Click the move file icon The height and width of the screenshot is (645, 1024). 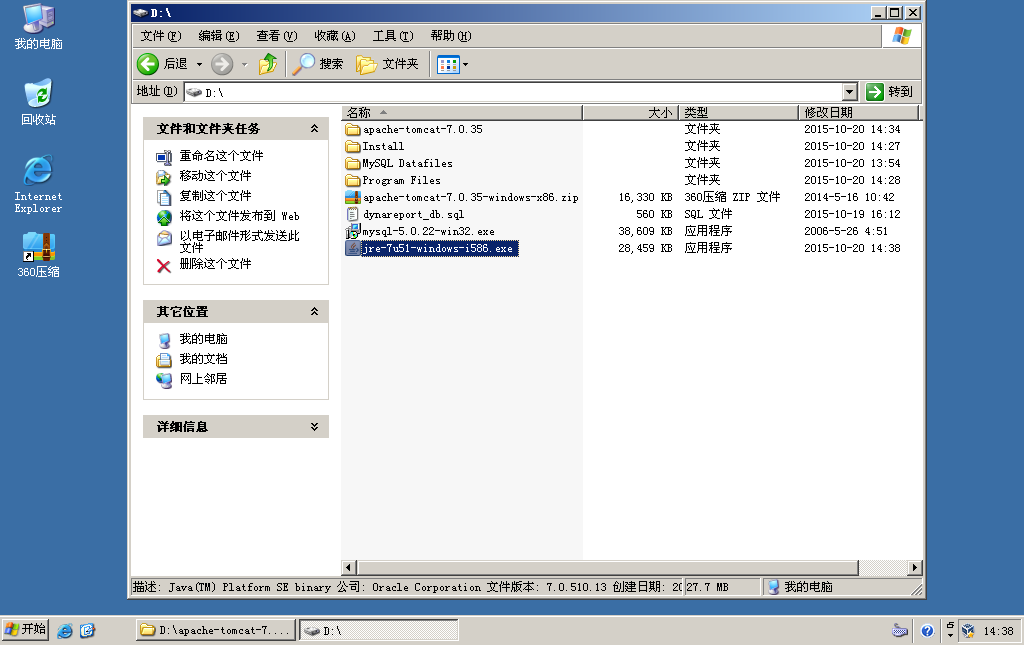pyautogui.click(x=164, y=177)
